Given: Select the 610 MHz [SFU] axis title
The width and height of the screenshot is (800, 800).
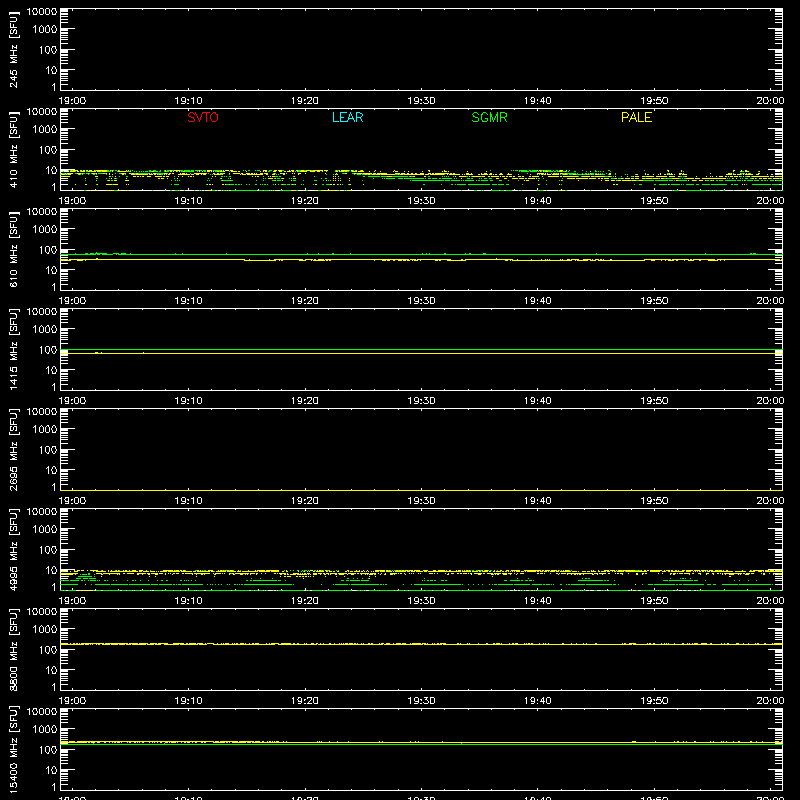Looking at the screenshot, I should click(x=13, y=249).
